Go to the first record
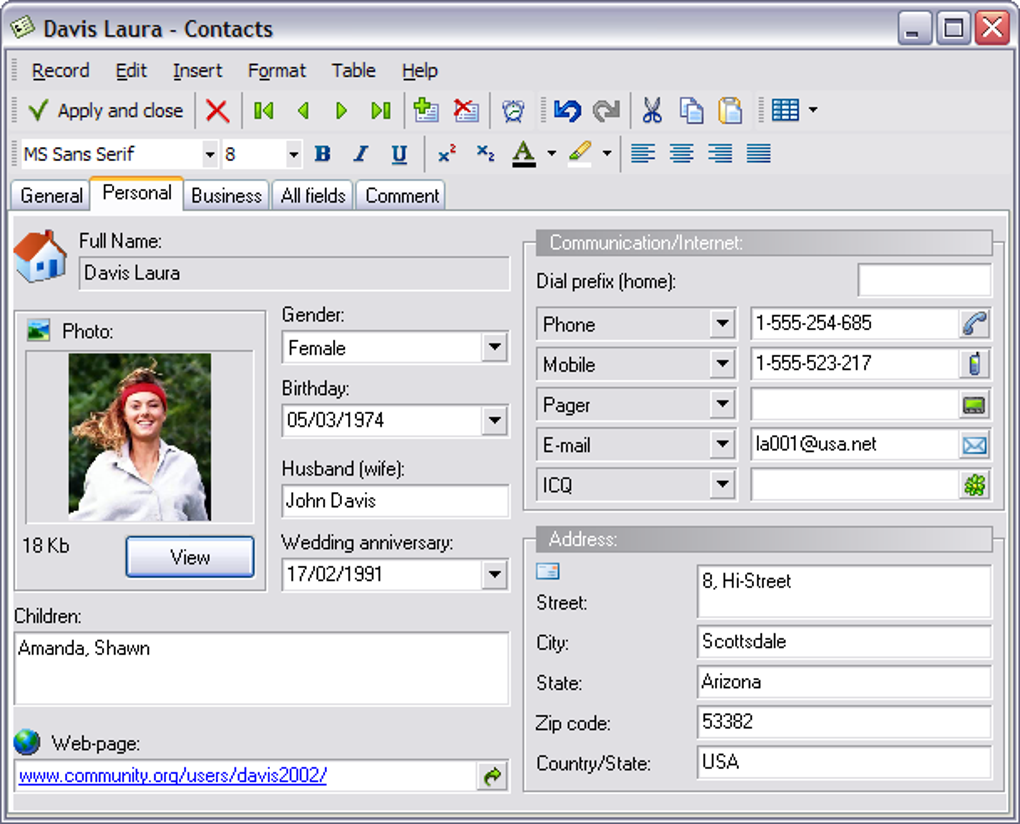1020x824 pixels. [x=264, y=111]
